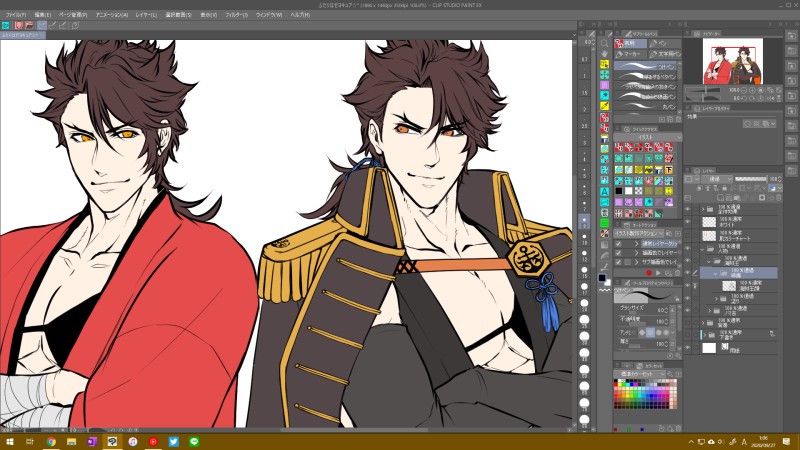The image size is (800, 450).
Task: Select brush size 10 preset
Action: click(584, 237)
